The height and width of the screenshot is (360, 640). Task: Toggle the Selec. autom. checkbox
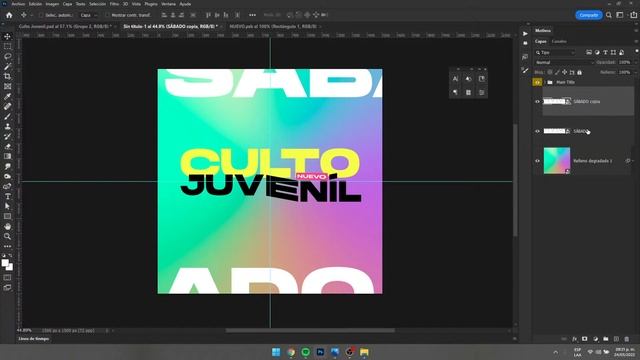tap(41, 15)
